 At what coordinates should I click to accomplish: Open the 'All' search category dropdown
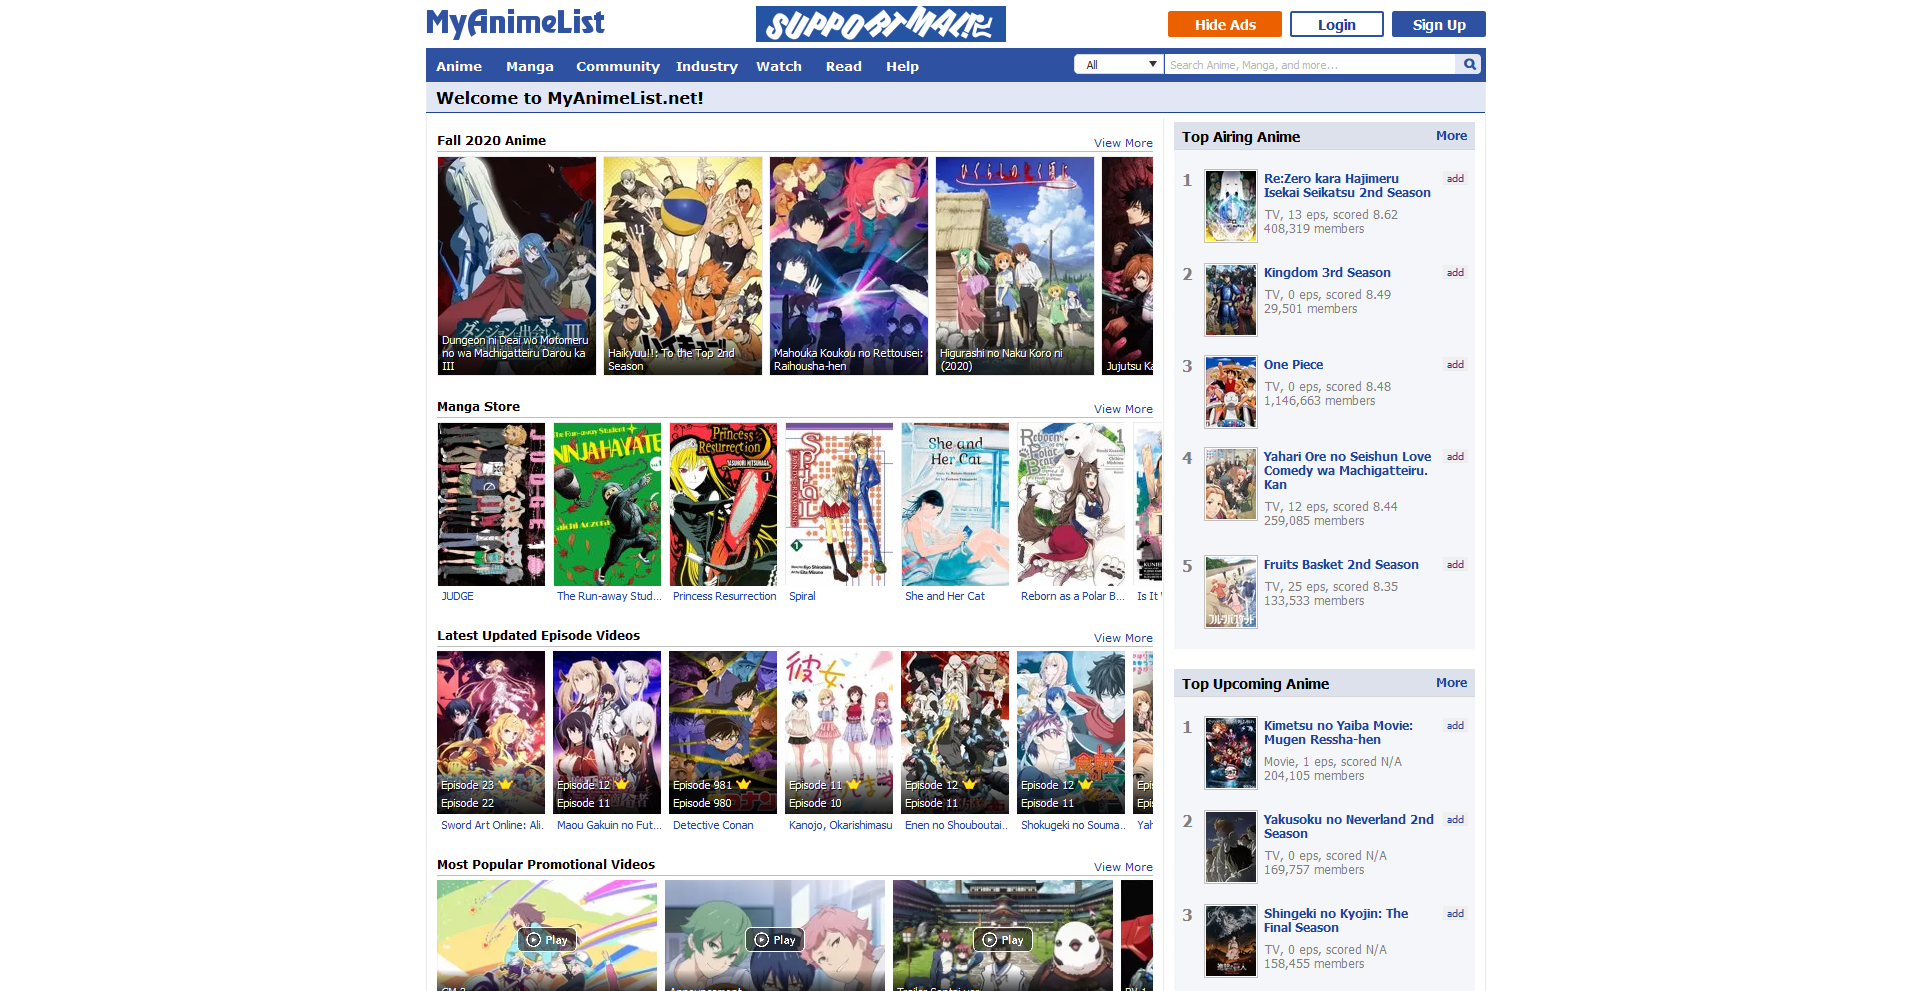[x=1119, y=65]
